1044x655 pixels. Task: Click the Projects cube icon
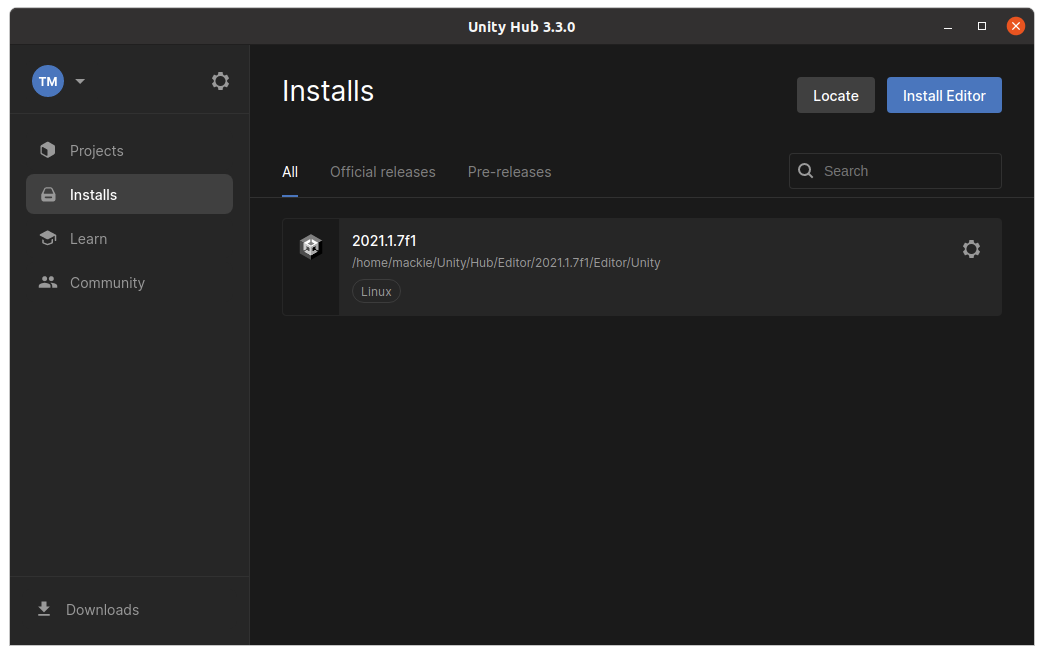tap(47, 150)
